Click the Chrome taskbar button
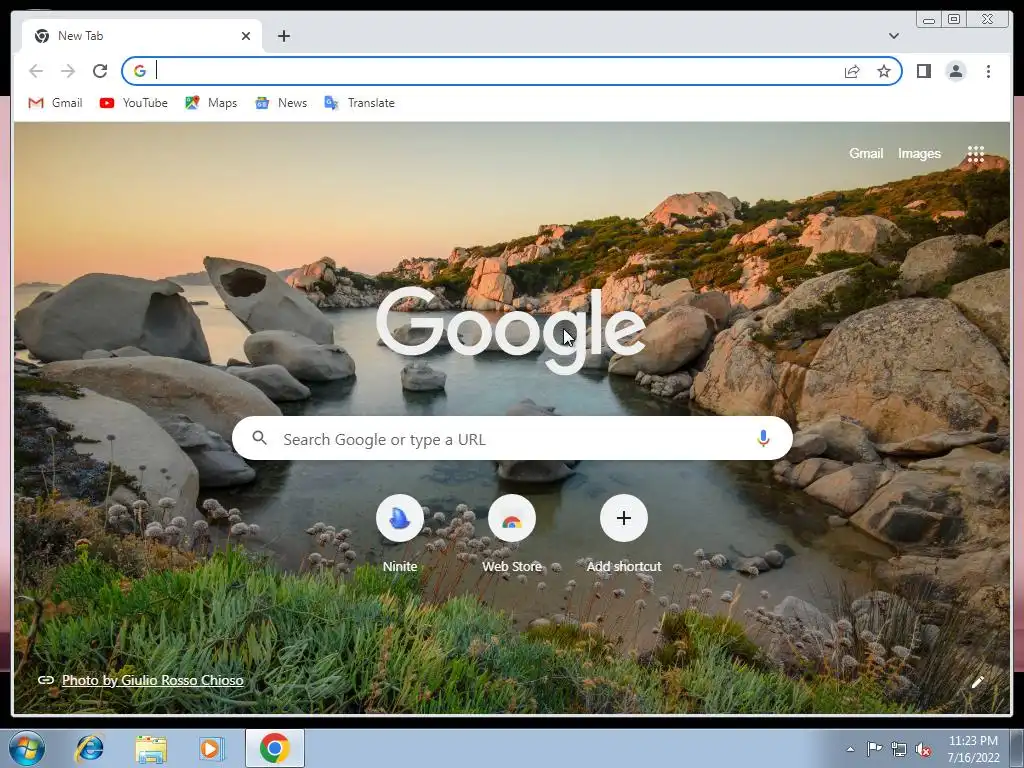1024x768 pixels. click(x=275, y=748)
